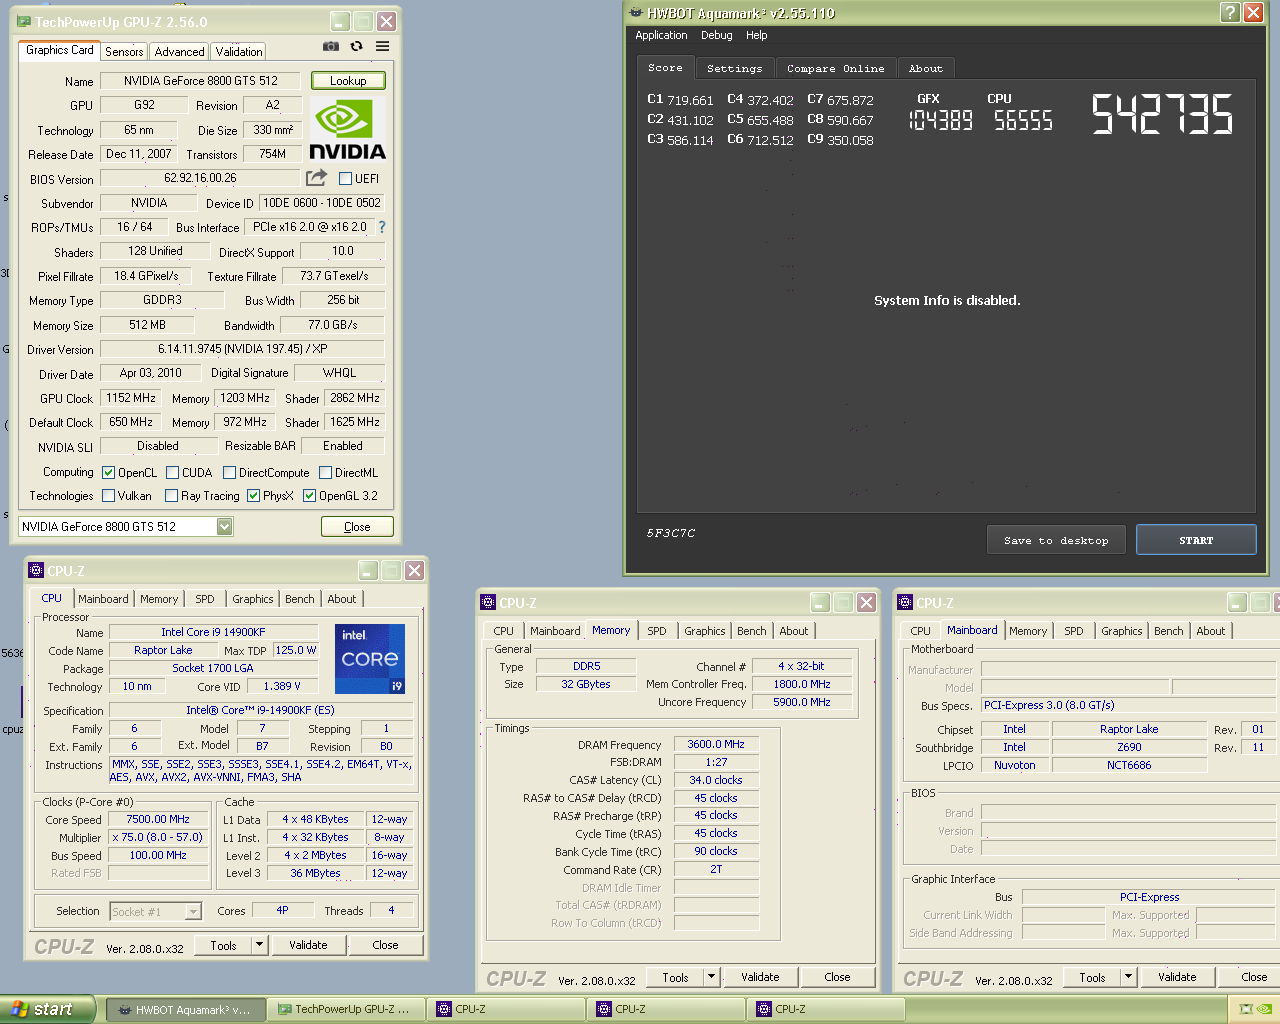Open GPU selection dropdown in GPU-Z
The image size is (1280, 1024).
pos(225,527)
